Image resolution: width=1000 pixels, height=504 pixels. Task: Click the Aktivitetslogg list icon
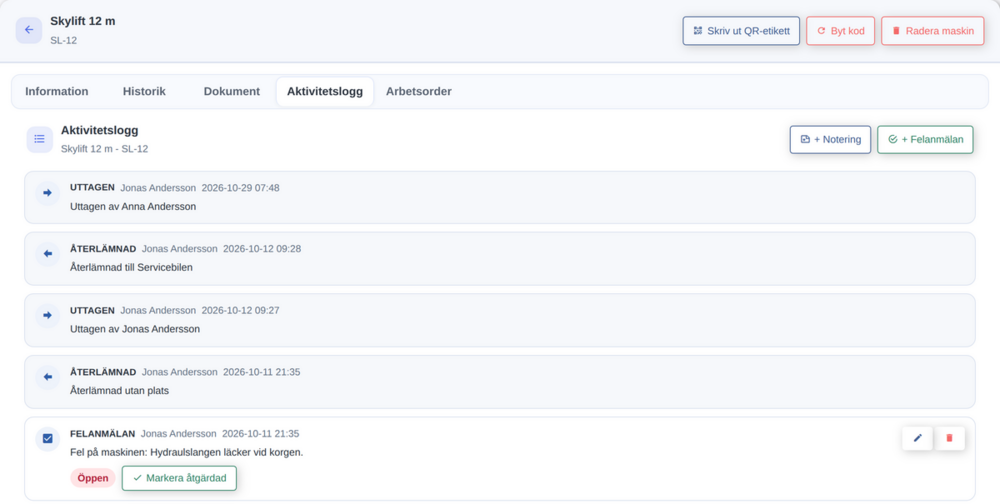click(x=40, y=139)
